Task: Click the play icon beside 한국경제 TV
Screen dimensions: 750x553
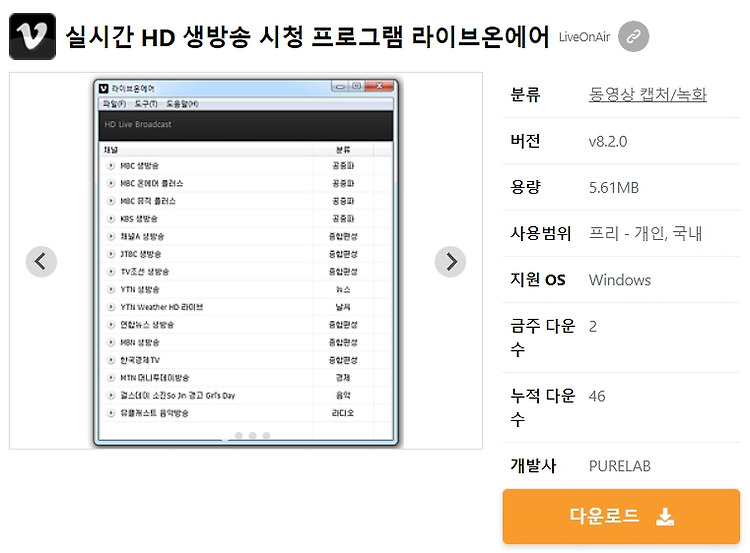Action: click(x=111, y=360)
